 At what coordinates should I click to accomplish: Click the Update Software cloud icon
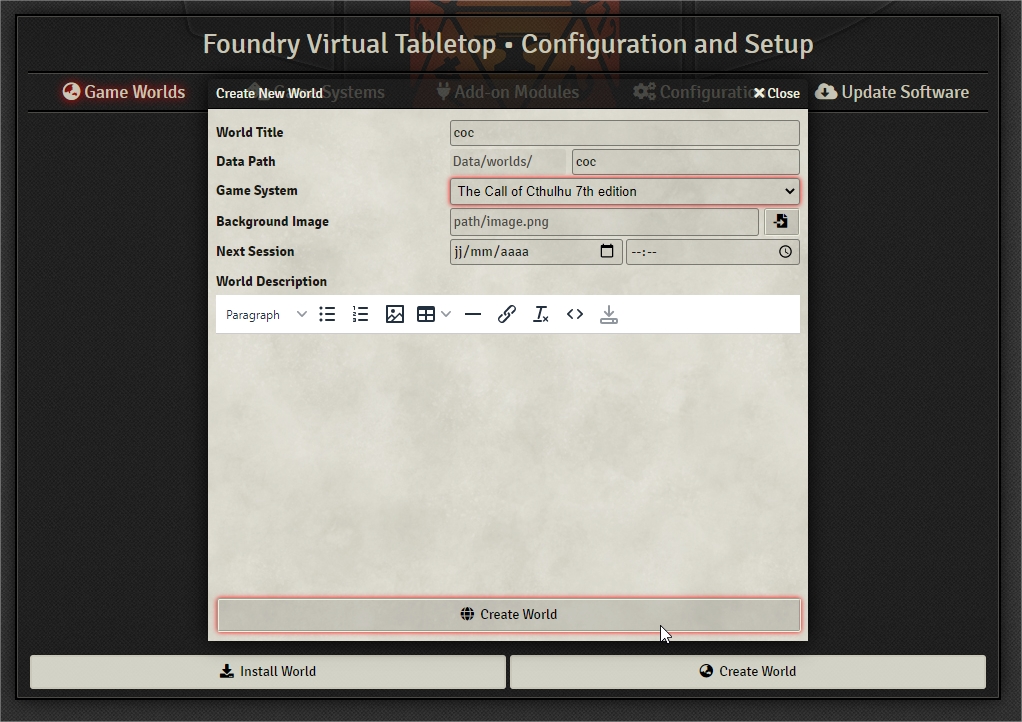(x=826, y=92)
